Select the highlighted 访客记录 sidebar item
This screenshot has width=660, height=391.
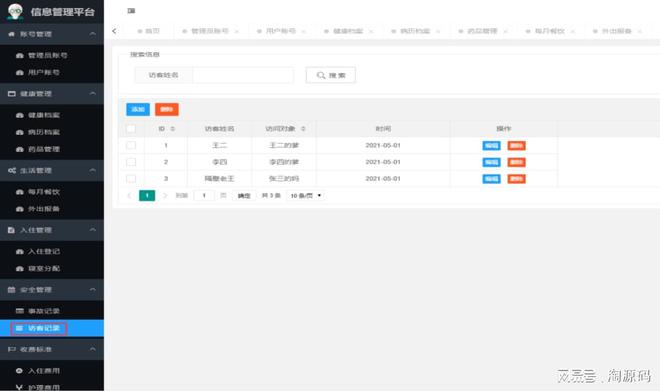coord(52,328)
